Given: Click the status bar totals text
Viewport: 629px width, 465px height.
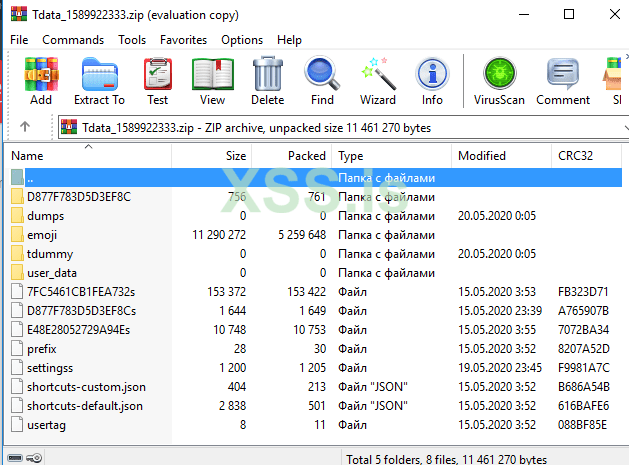Looking at the screenshot, I should (446, 459).
